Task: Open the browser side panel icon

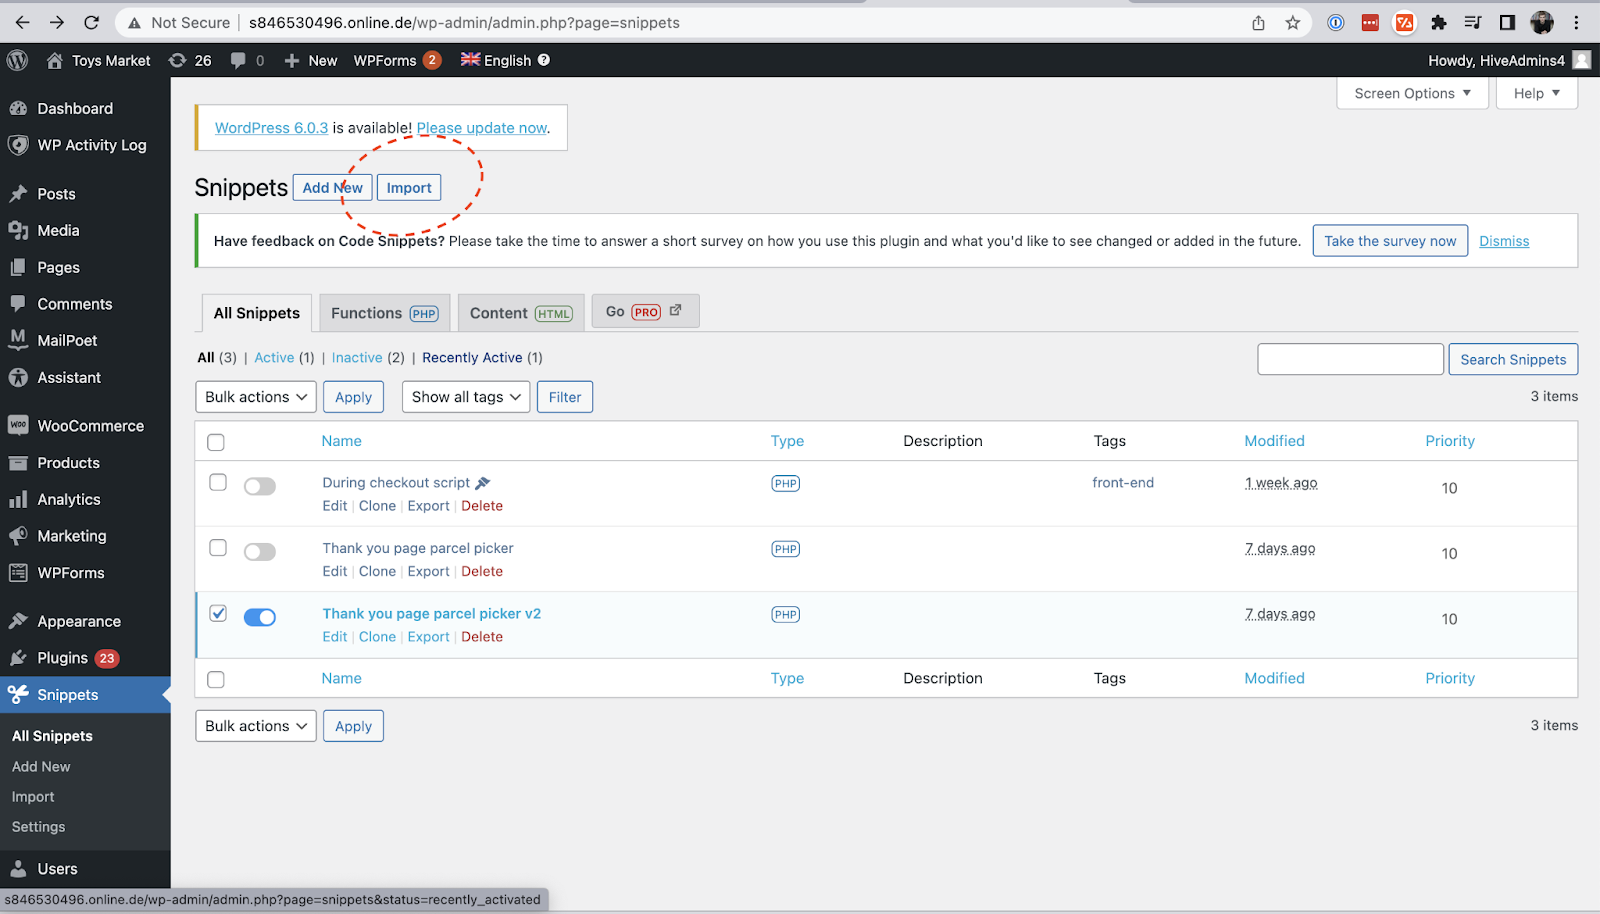Action: click(x=1507, y=22)
